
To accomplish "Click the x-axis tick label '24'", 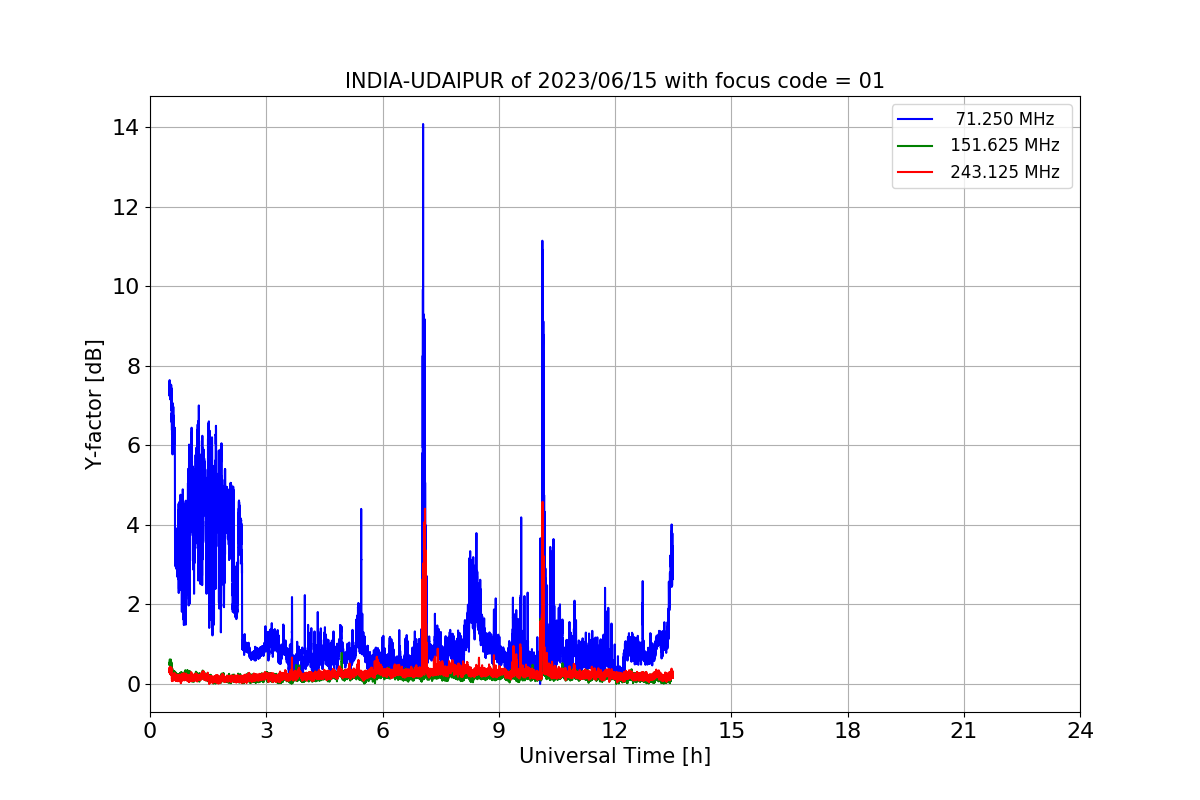I will [x=1080, y=731].
